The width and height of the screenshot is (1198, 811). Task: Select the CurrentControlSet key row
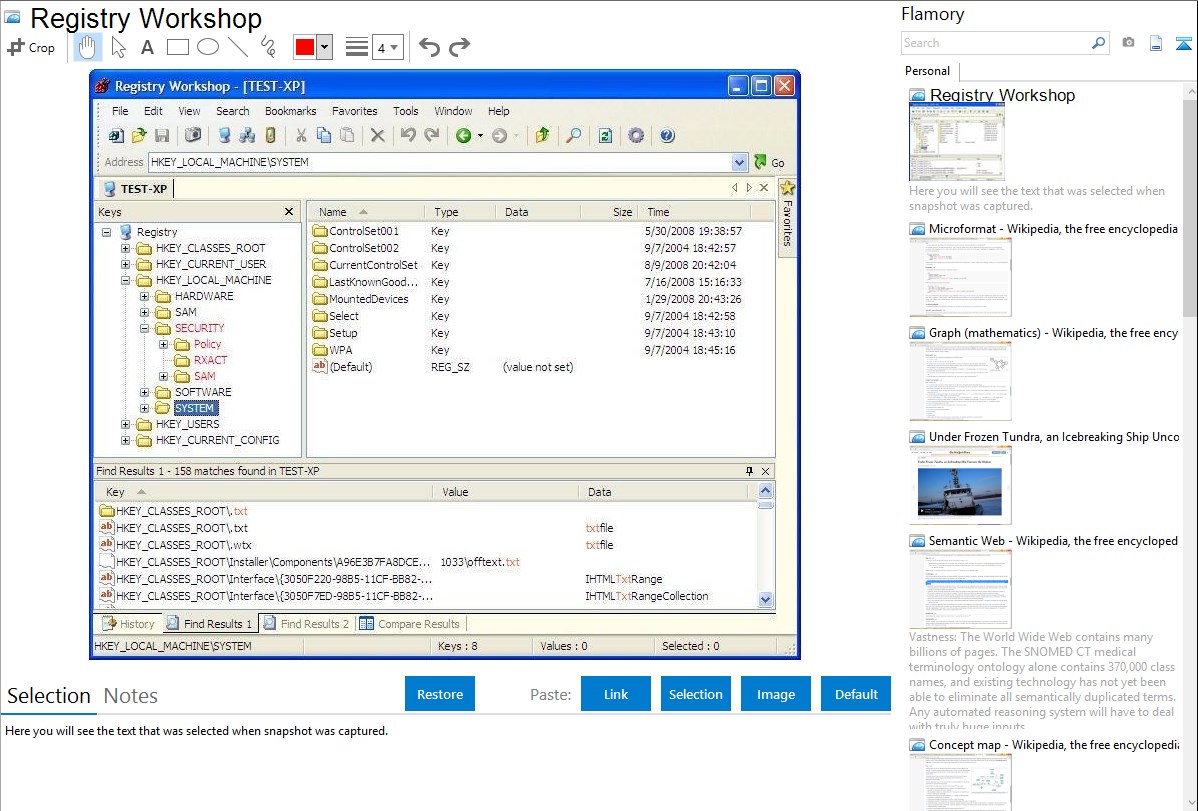(x=373, y=265)
